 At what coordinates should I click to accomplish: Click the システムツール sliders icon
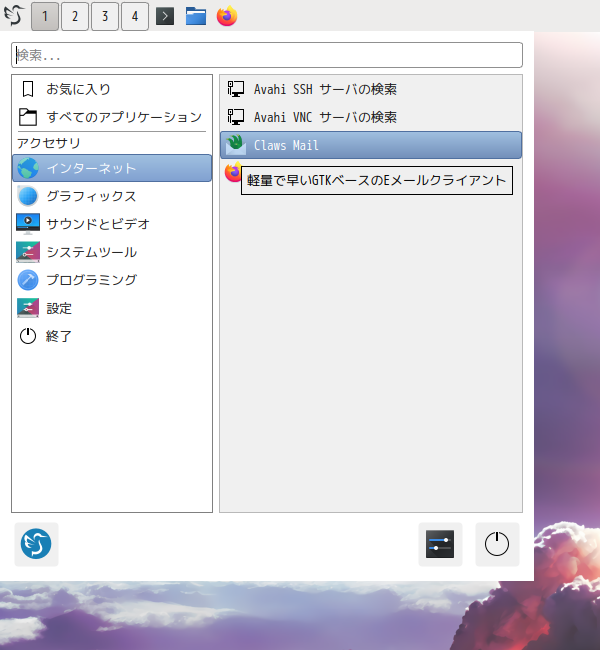click(x=28, y=252)
